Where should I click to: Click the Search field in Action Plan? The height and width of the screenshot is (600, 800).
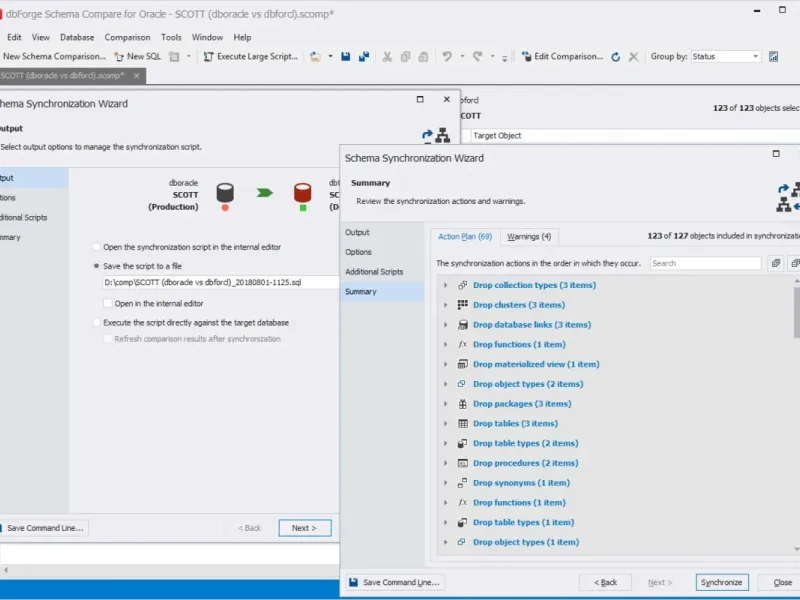click(x=705, y=263)
